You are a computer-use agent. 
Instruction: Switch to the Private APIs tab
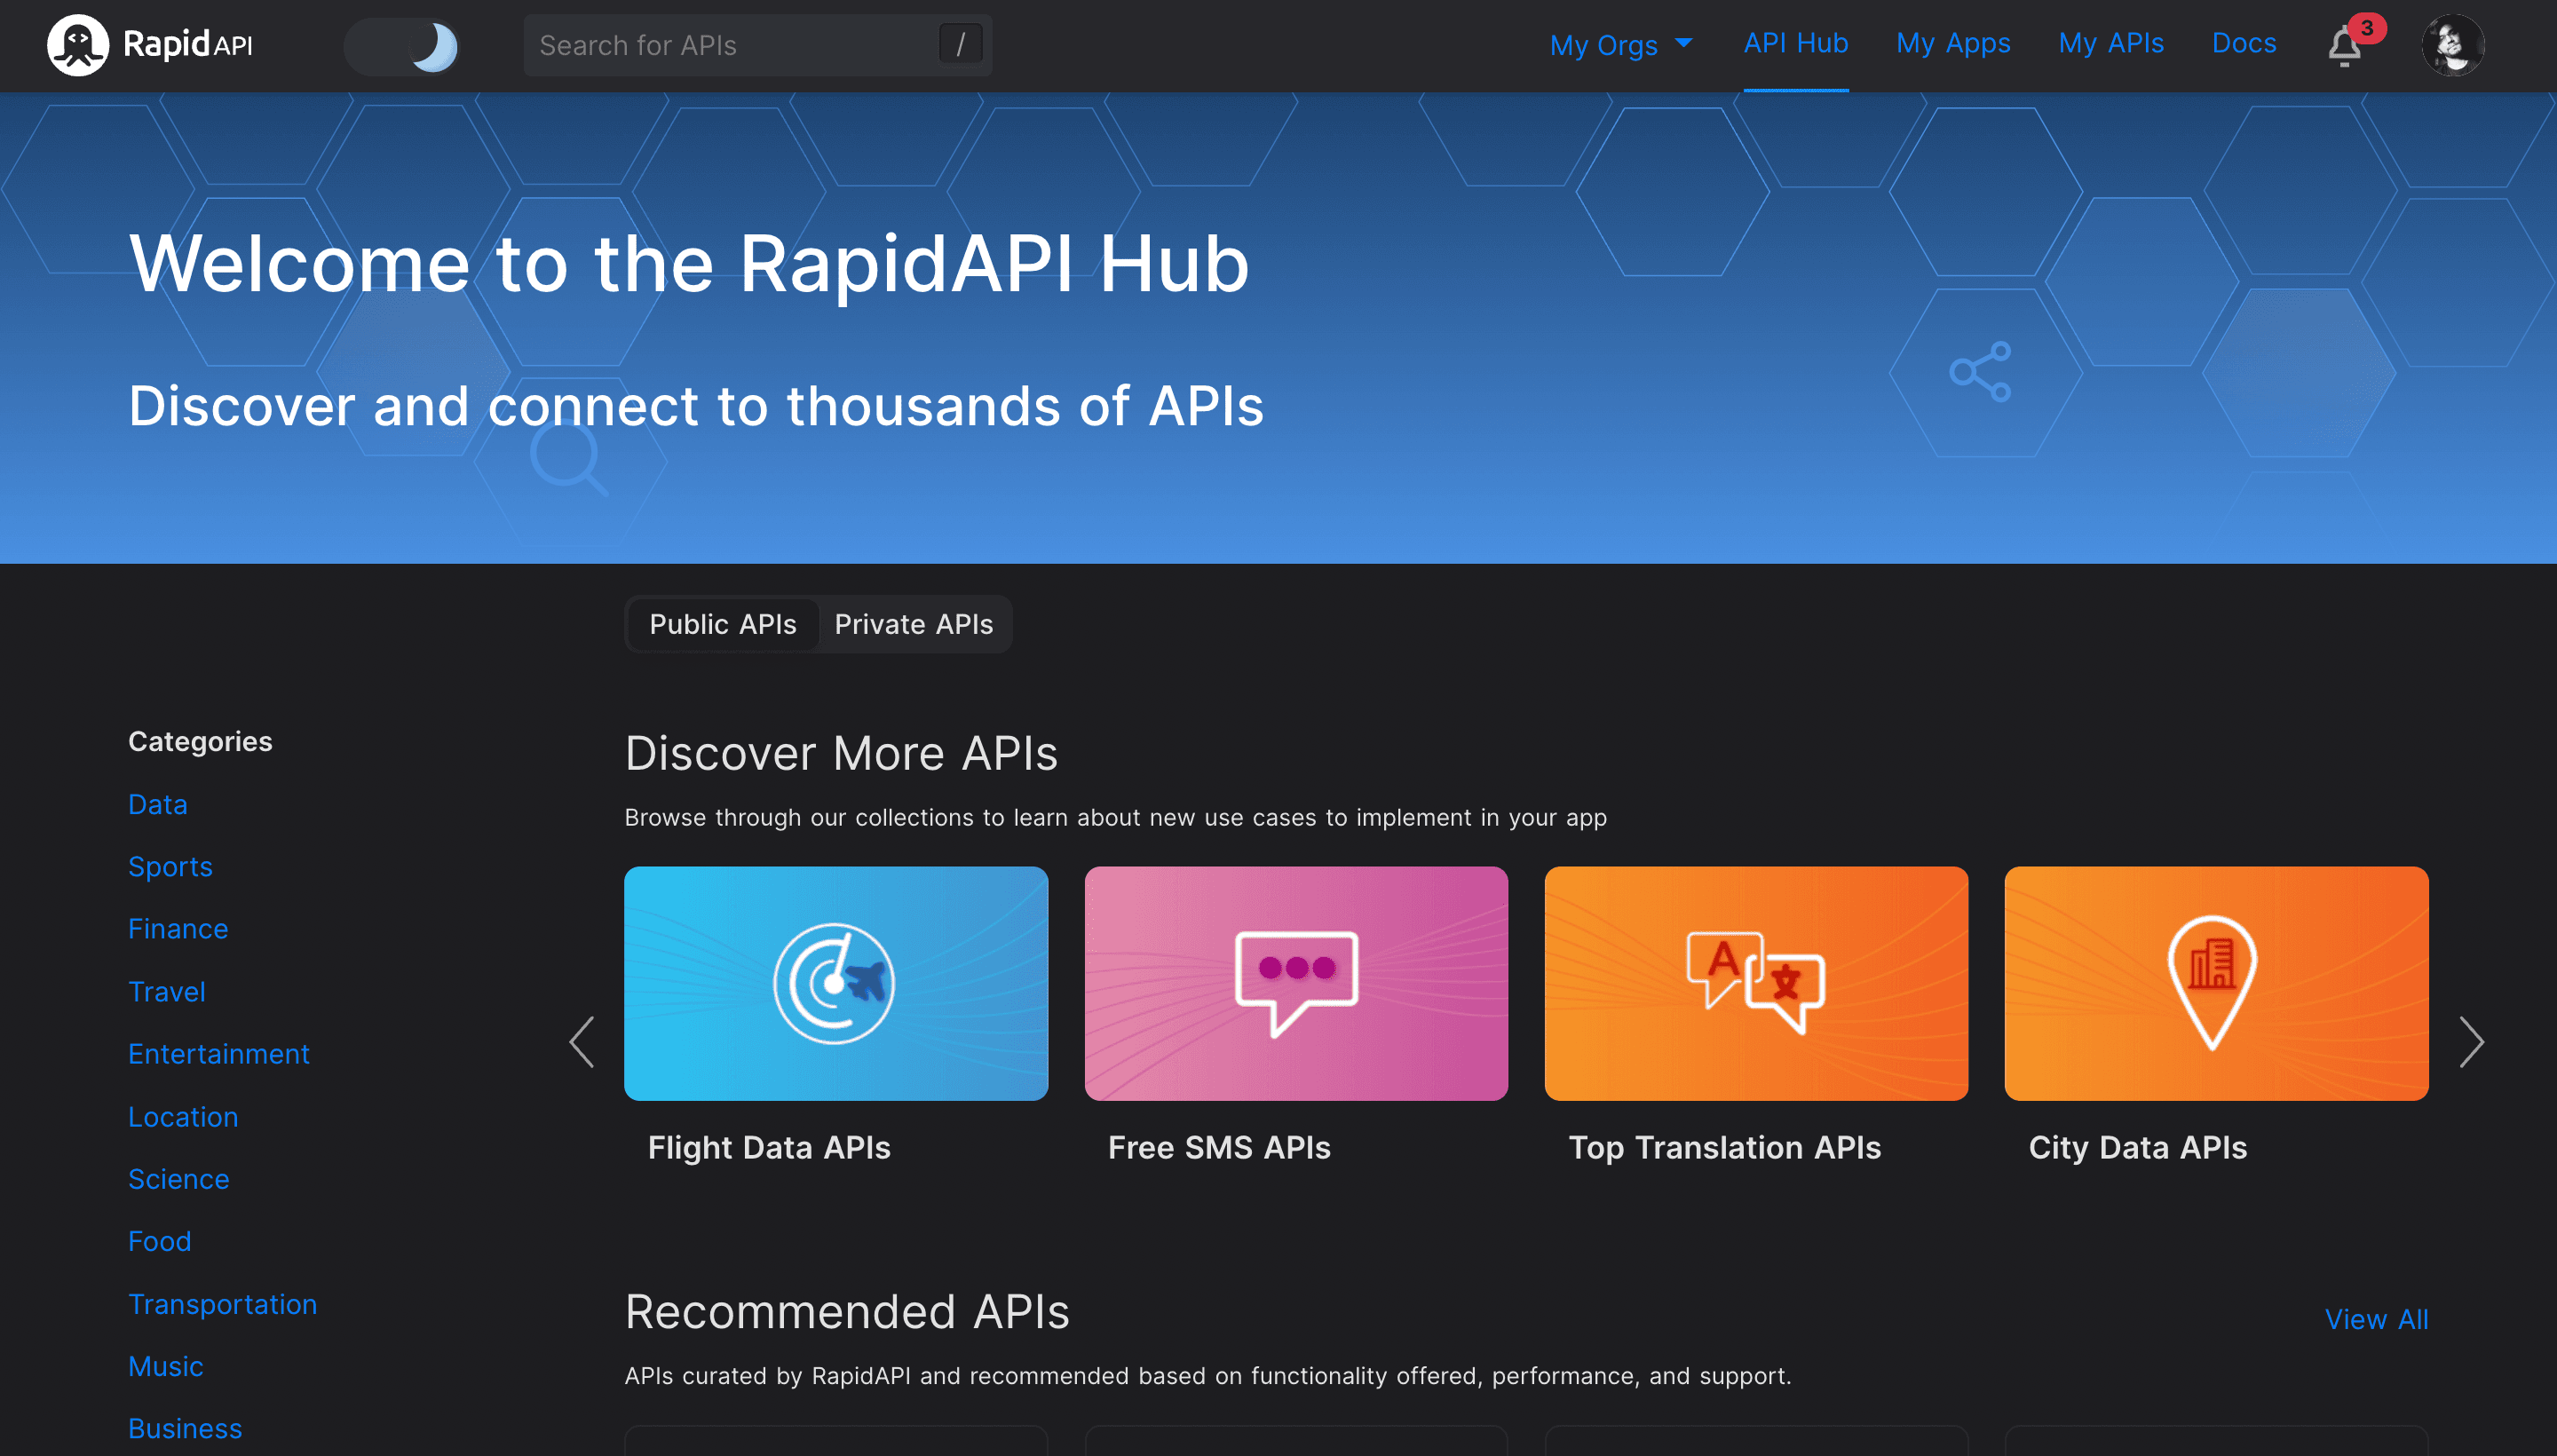pyautogui.click(x=914, y=624)
